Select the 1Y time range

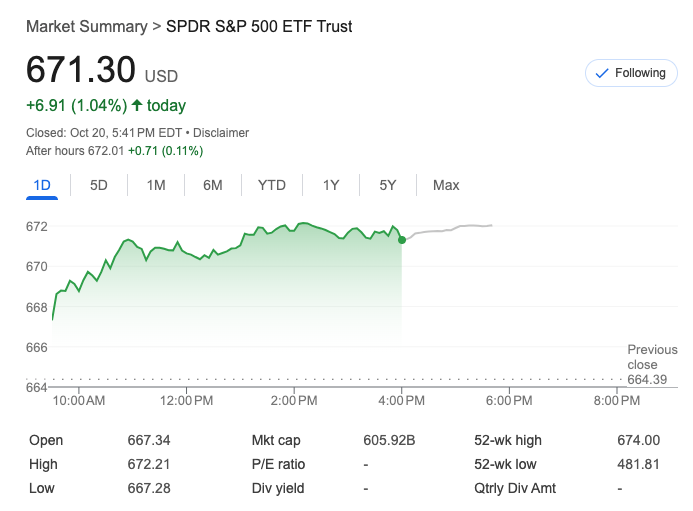click(x=331, y=185)
